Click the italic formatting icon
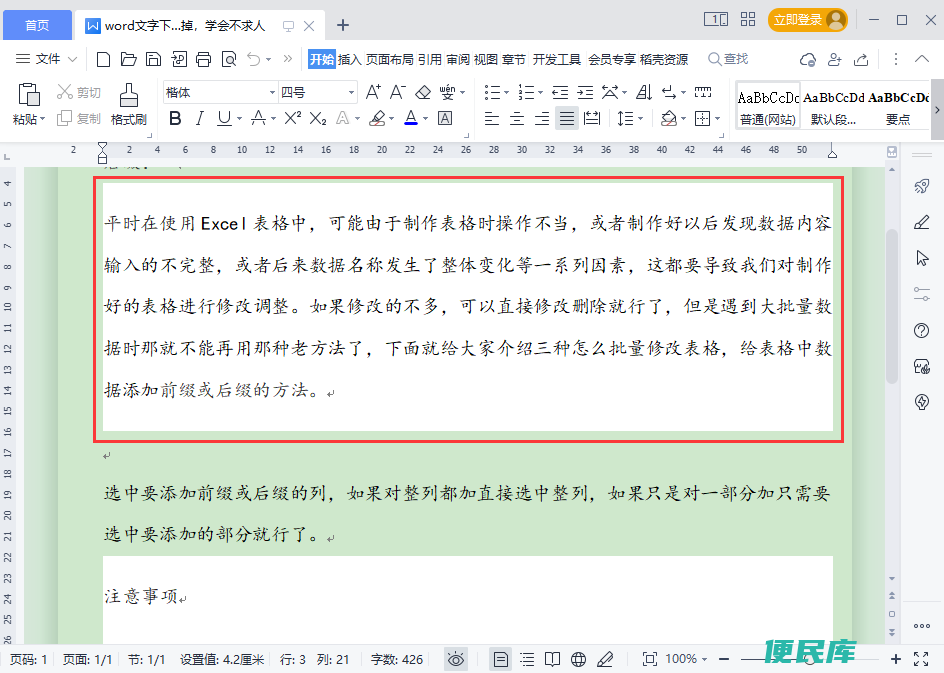 [x=199, y=119]
